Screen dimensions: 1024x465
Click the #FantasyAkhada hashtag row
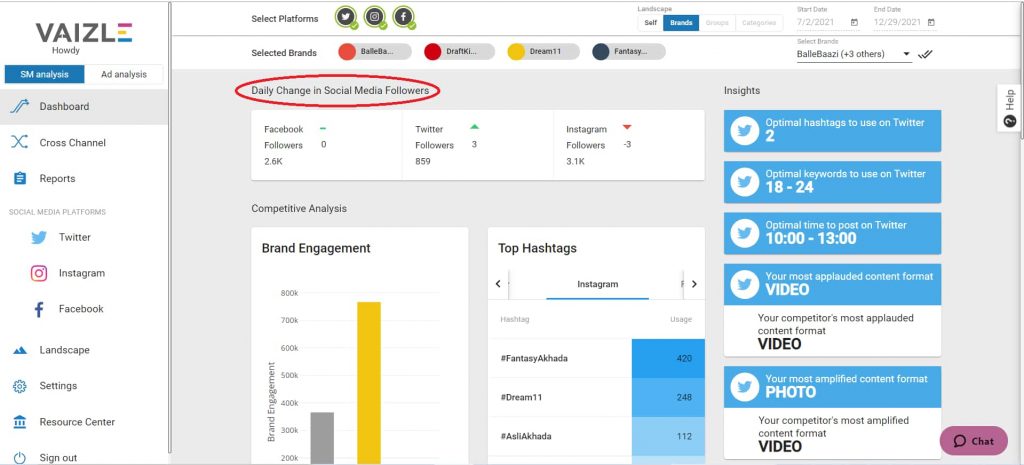pyautogui.click(x=596, y=359)
